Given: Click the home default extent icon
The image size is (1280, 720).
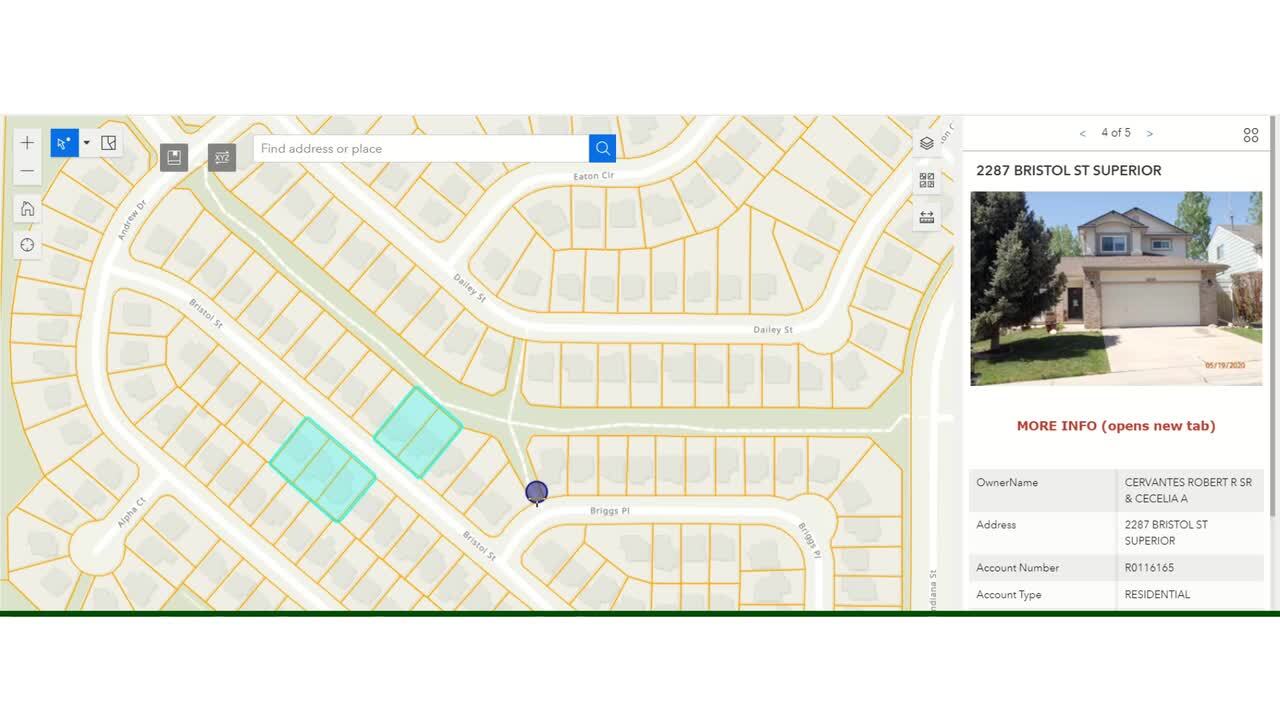Looking at the screenshot, I should (27, 208).
